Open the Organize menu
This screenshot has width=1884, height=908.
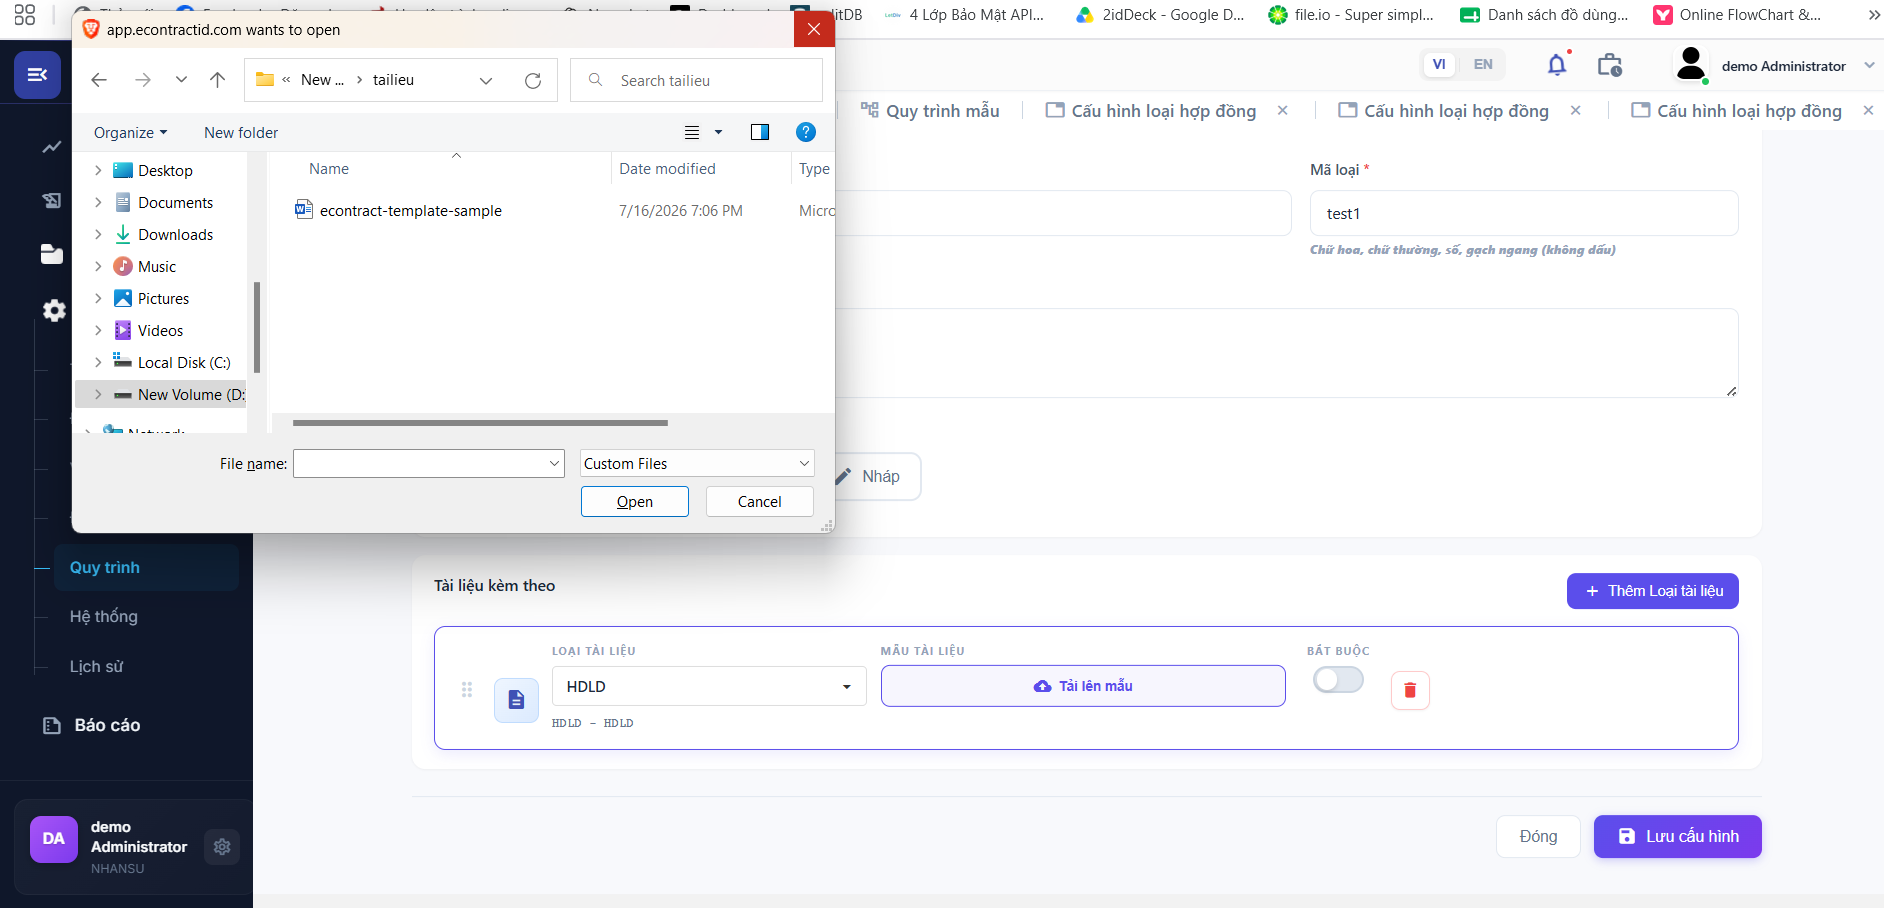coord(130,132)
